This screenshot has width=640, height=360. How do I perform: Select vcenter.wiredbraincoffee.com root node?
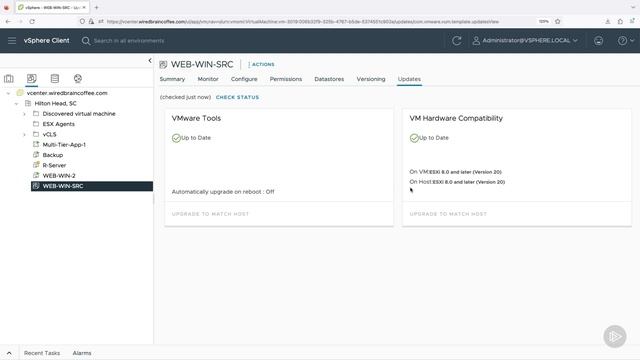[x=67, y=93]
